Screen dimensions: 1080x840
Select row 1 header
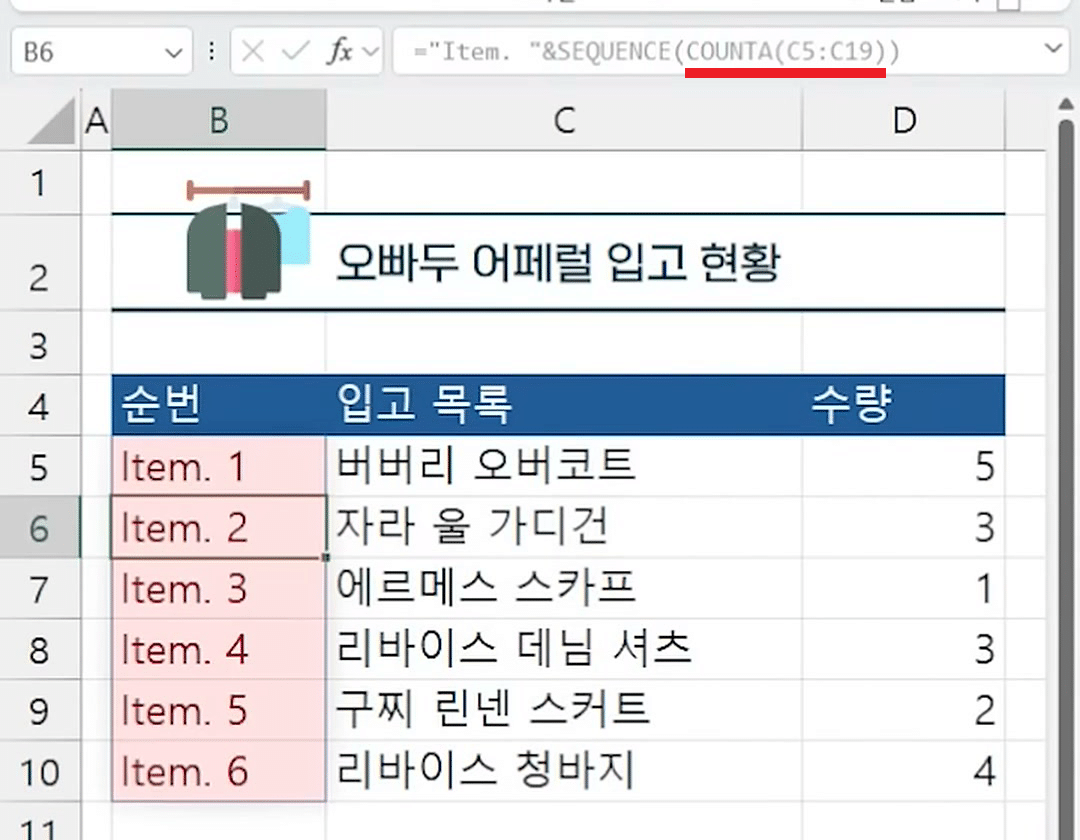click(x=40, y=183)
